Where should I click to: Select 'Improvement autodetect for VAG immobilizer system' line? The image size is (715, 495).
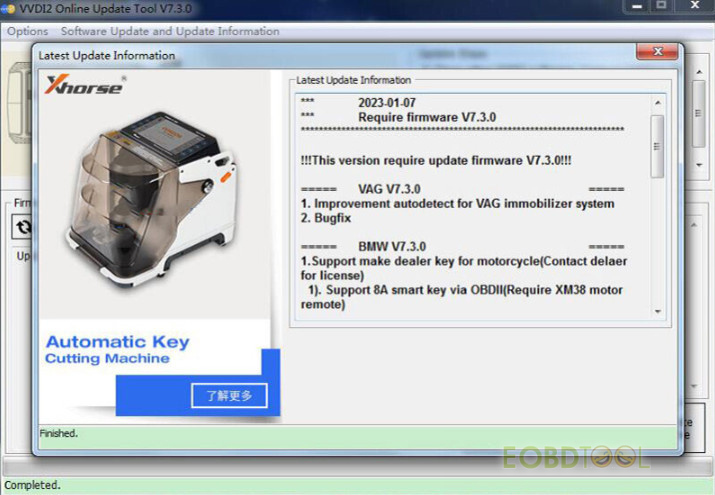[457, 204]
